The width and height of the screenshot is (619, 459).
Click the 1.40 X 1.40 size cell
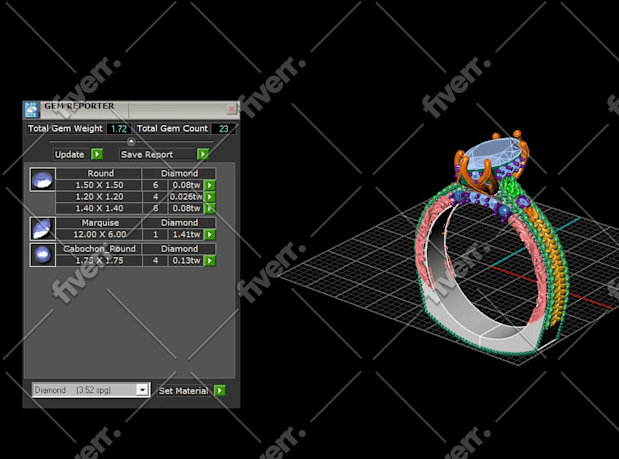coord(99,208)
